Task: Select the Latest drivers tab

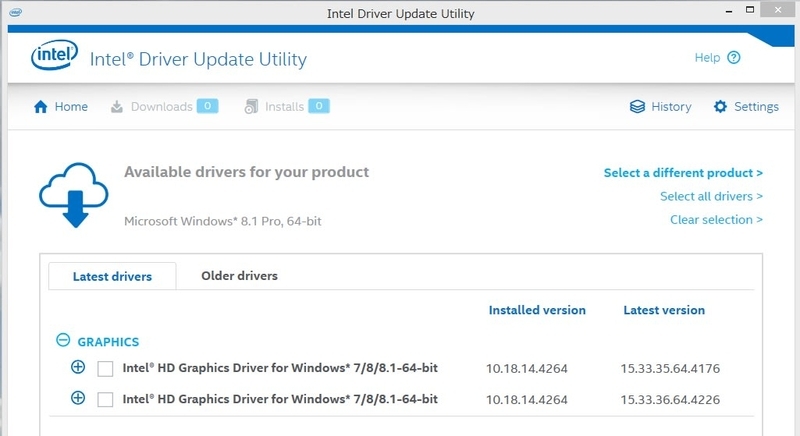Action: [112, 276]
